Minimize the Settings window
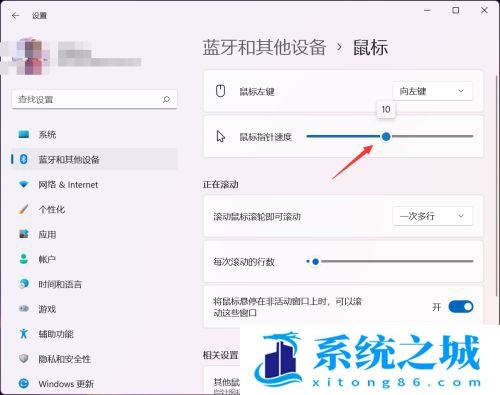Viewport: 500px width, 395px height. [427, 11]
